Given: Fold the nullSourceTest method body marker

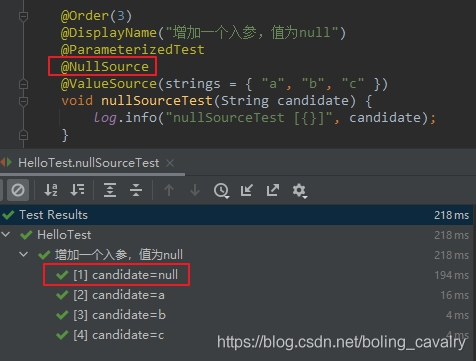Looking at the screenshot, I should click(23, 101).
